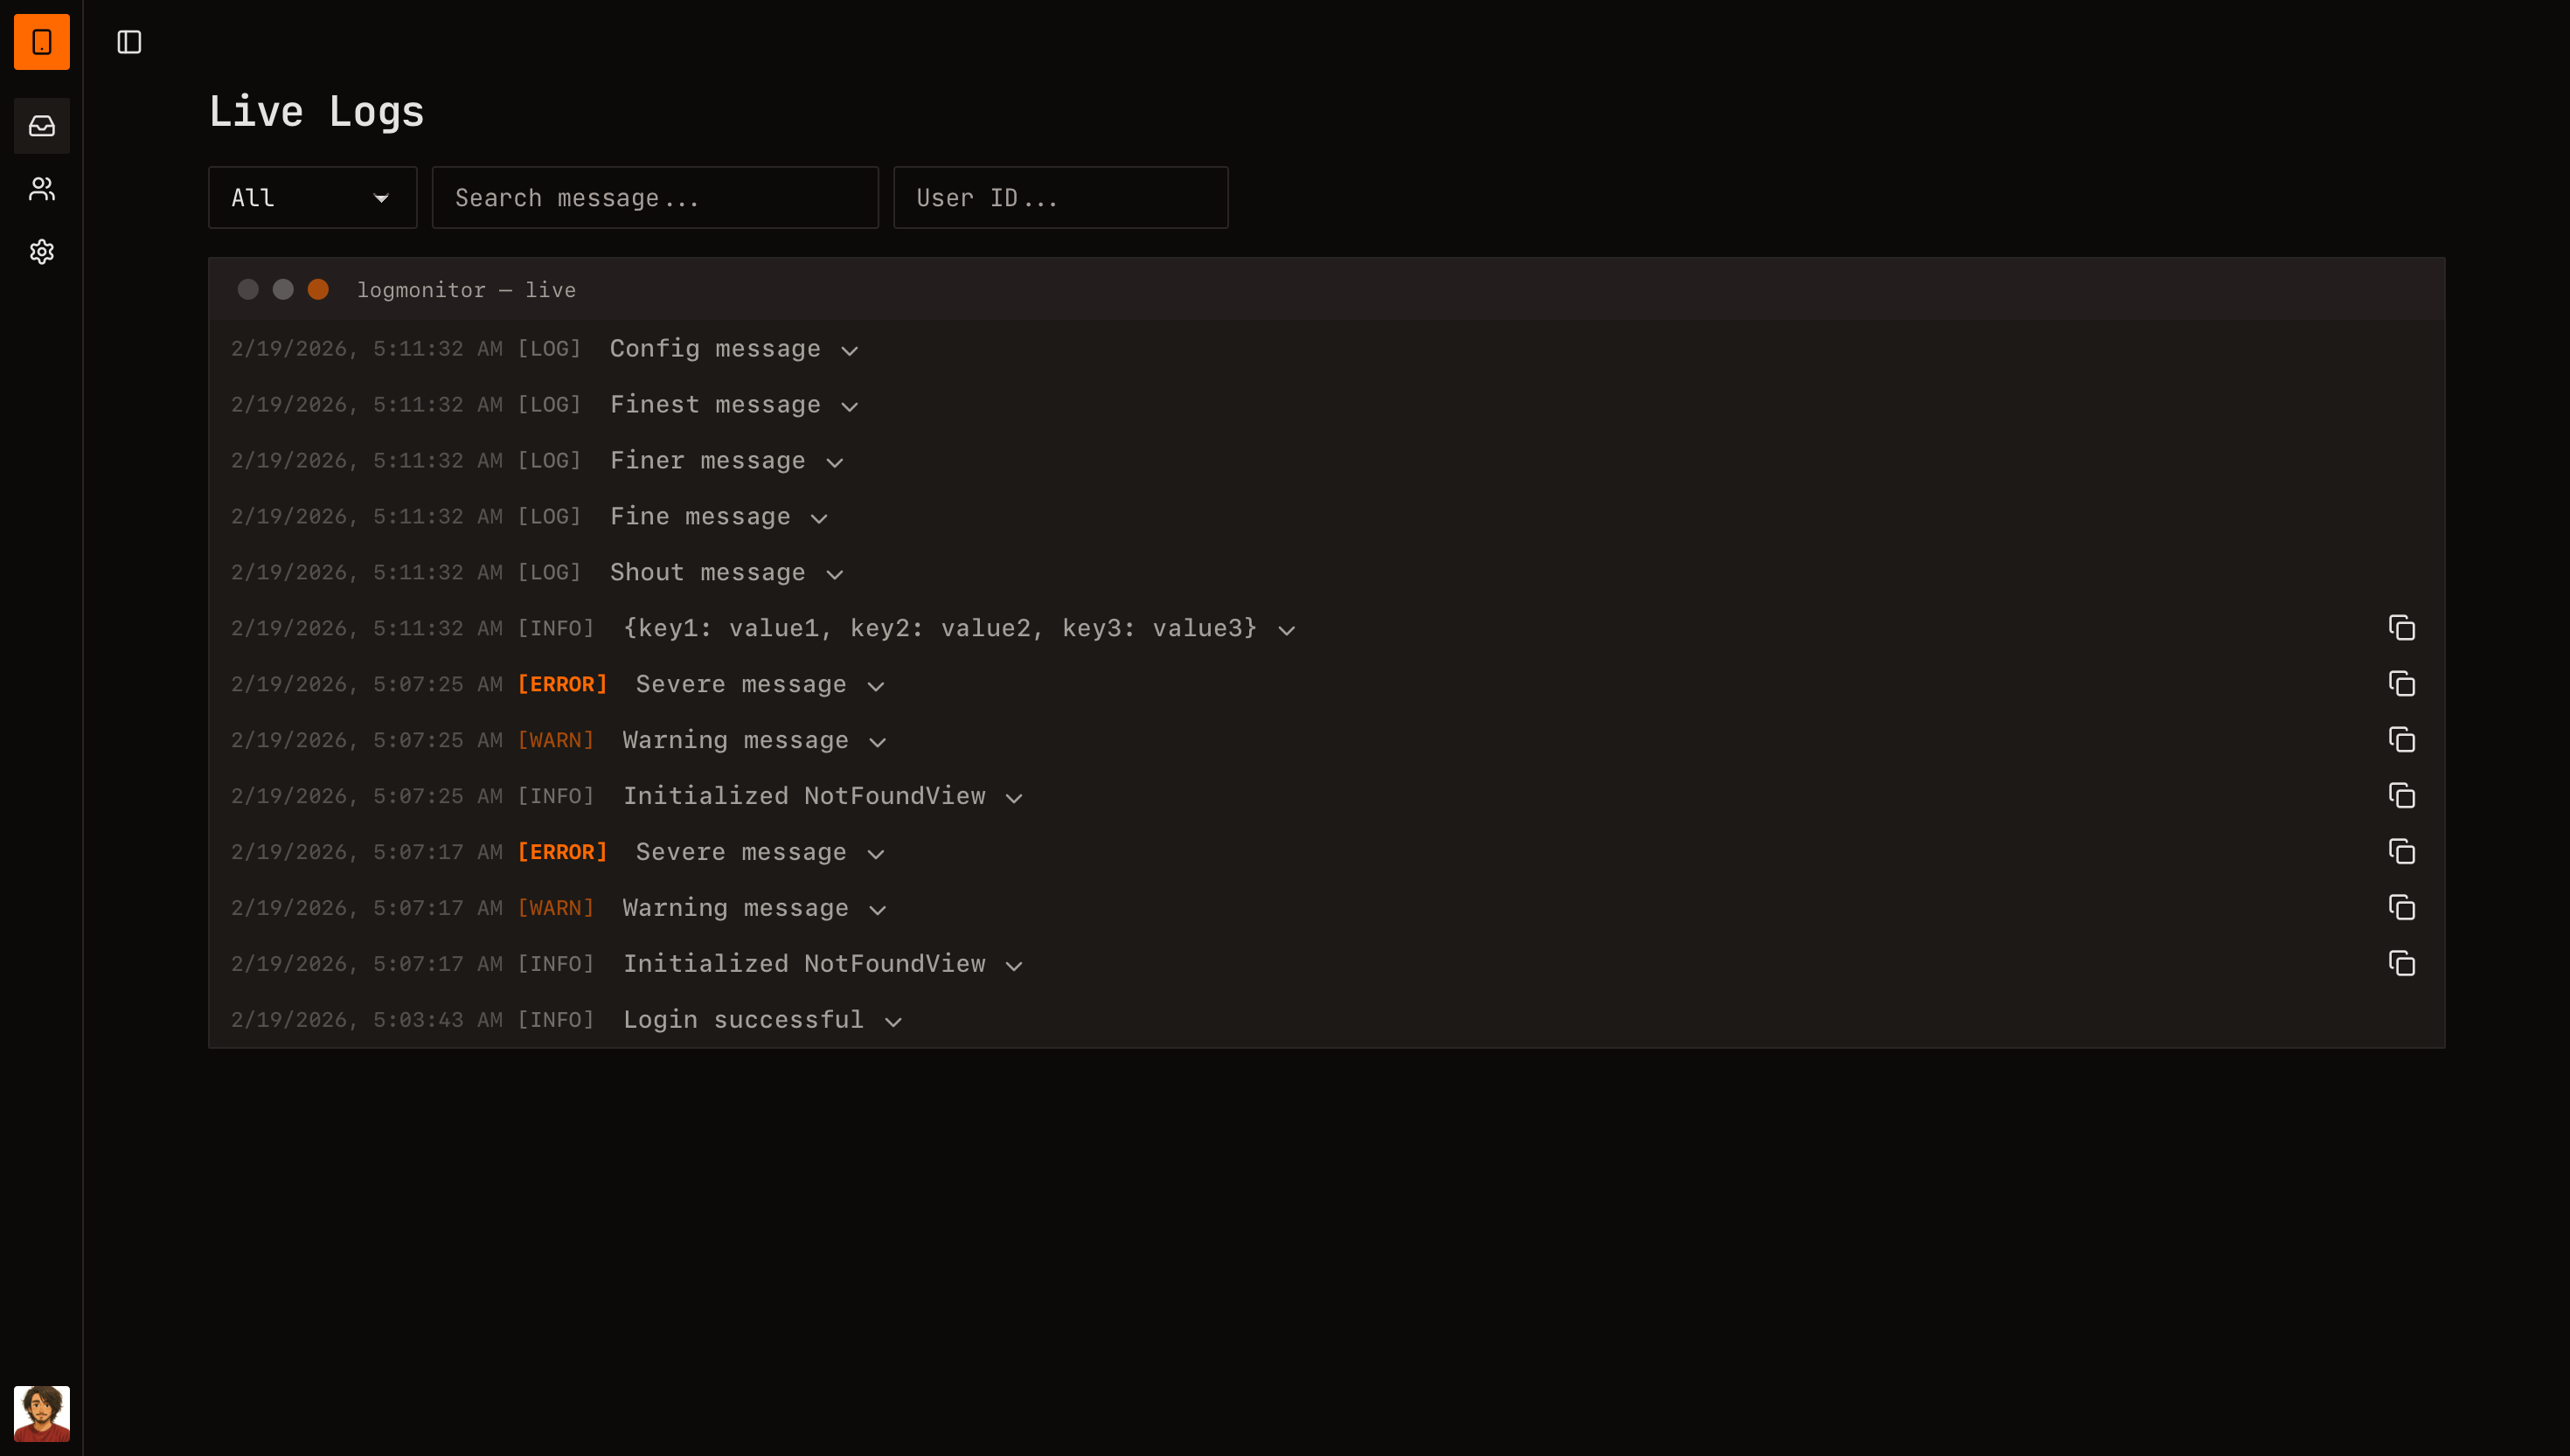The width and height of the screenshot is (2570, 1456).
Task: Copy the Severe message log entry
Action: click(x=2402, y=684)
